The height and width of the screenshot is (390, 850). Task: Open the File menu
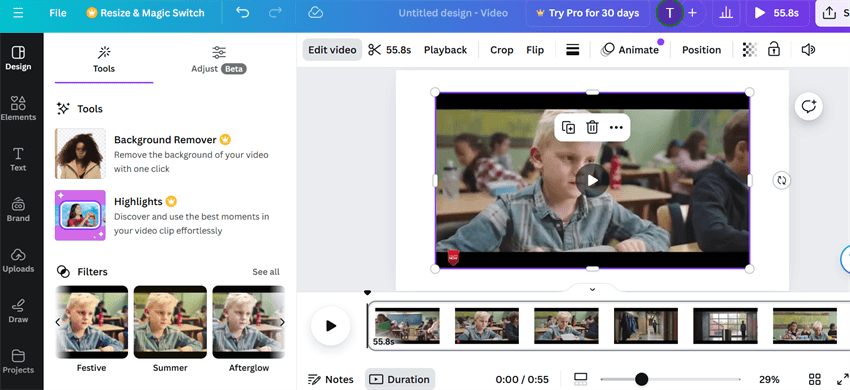(57, 13)
